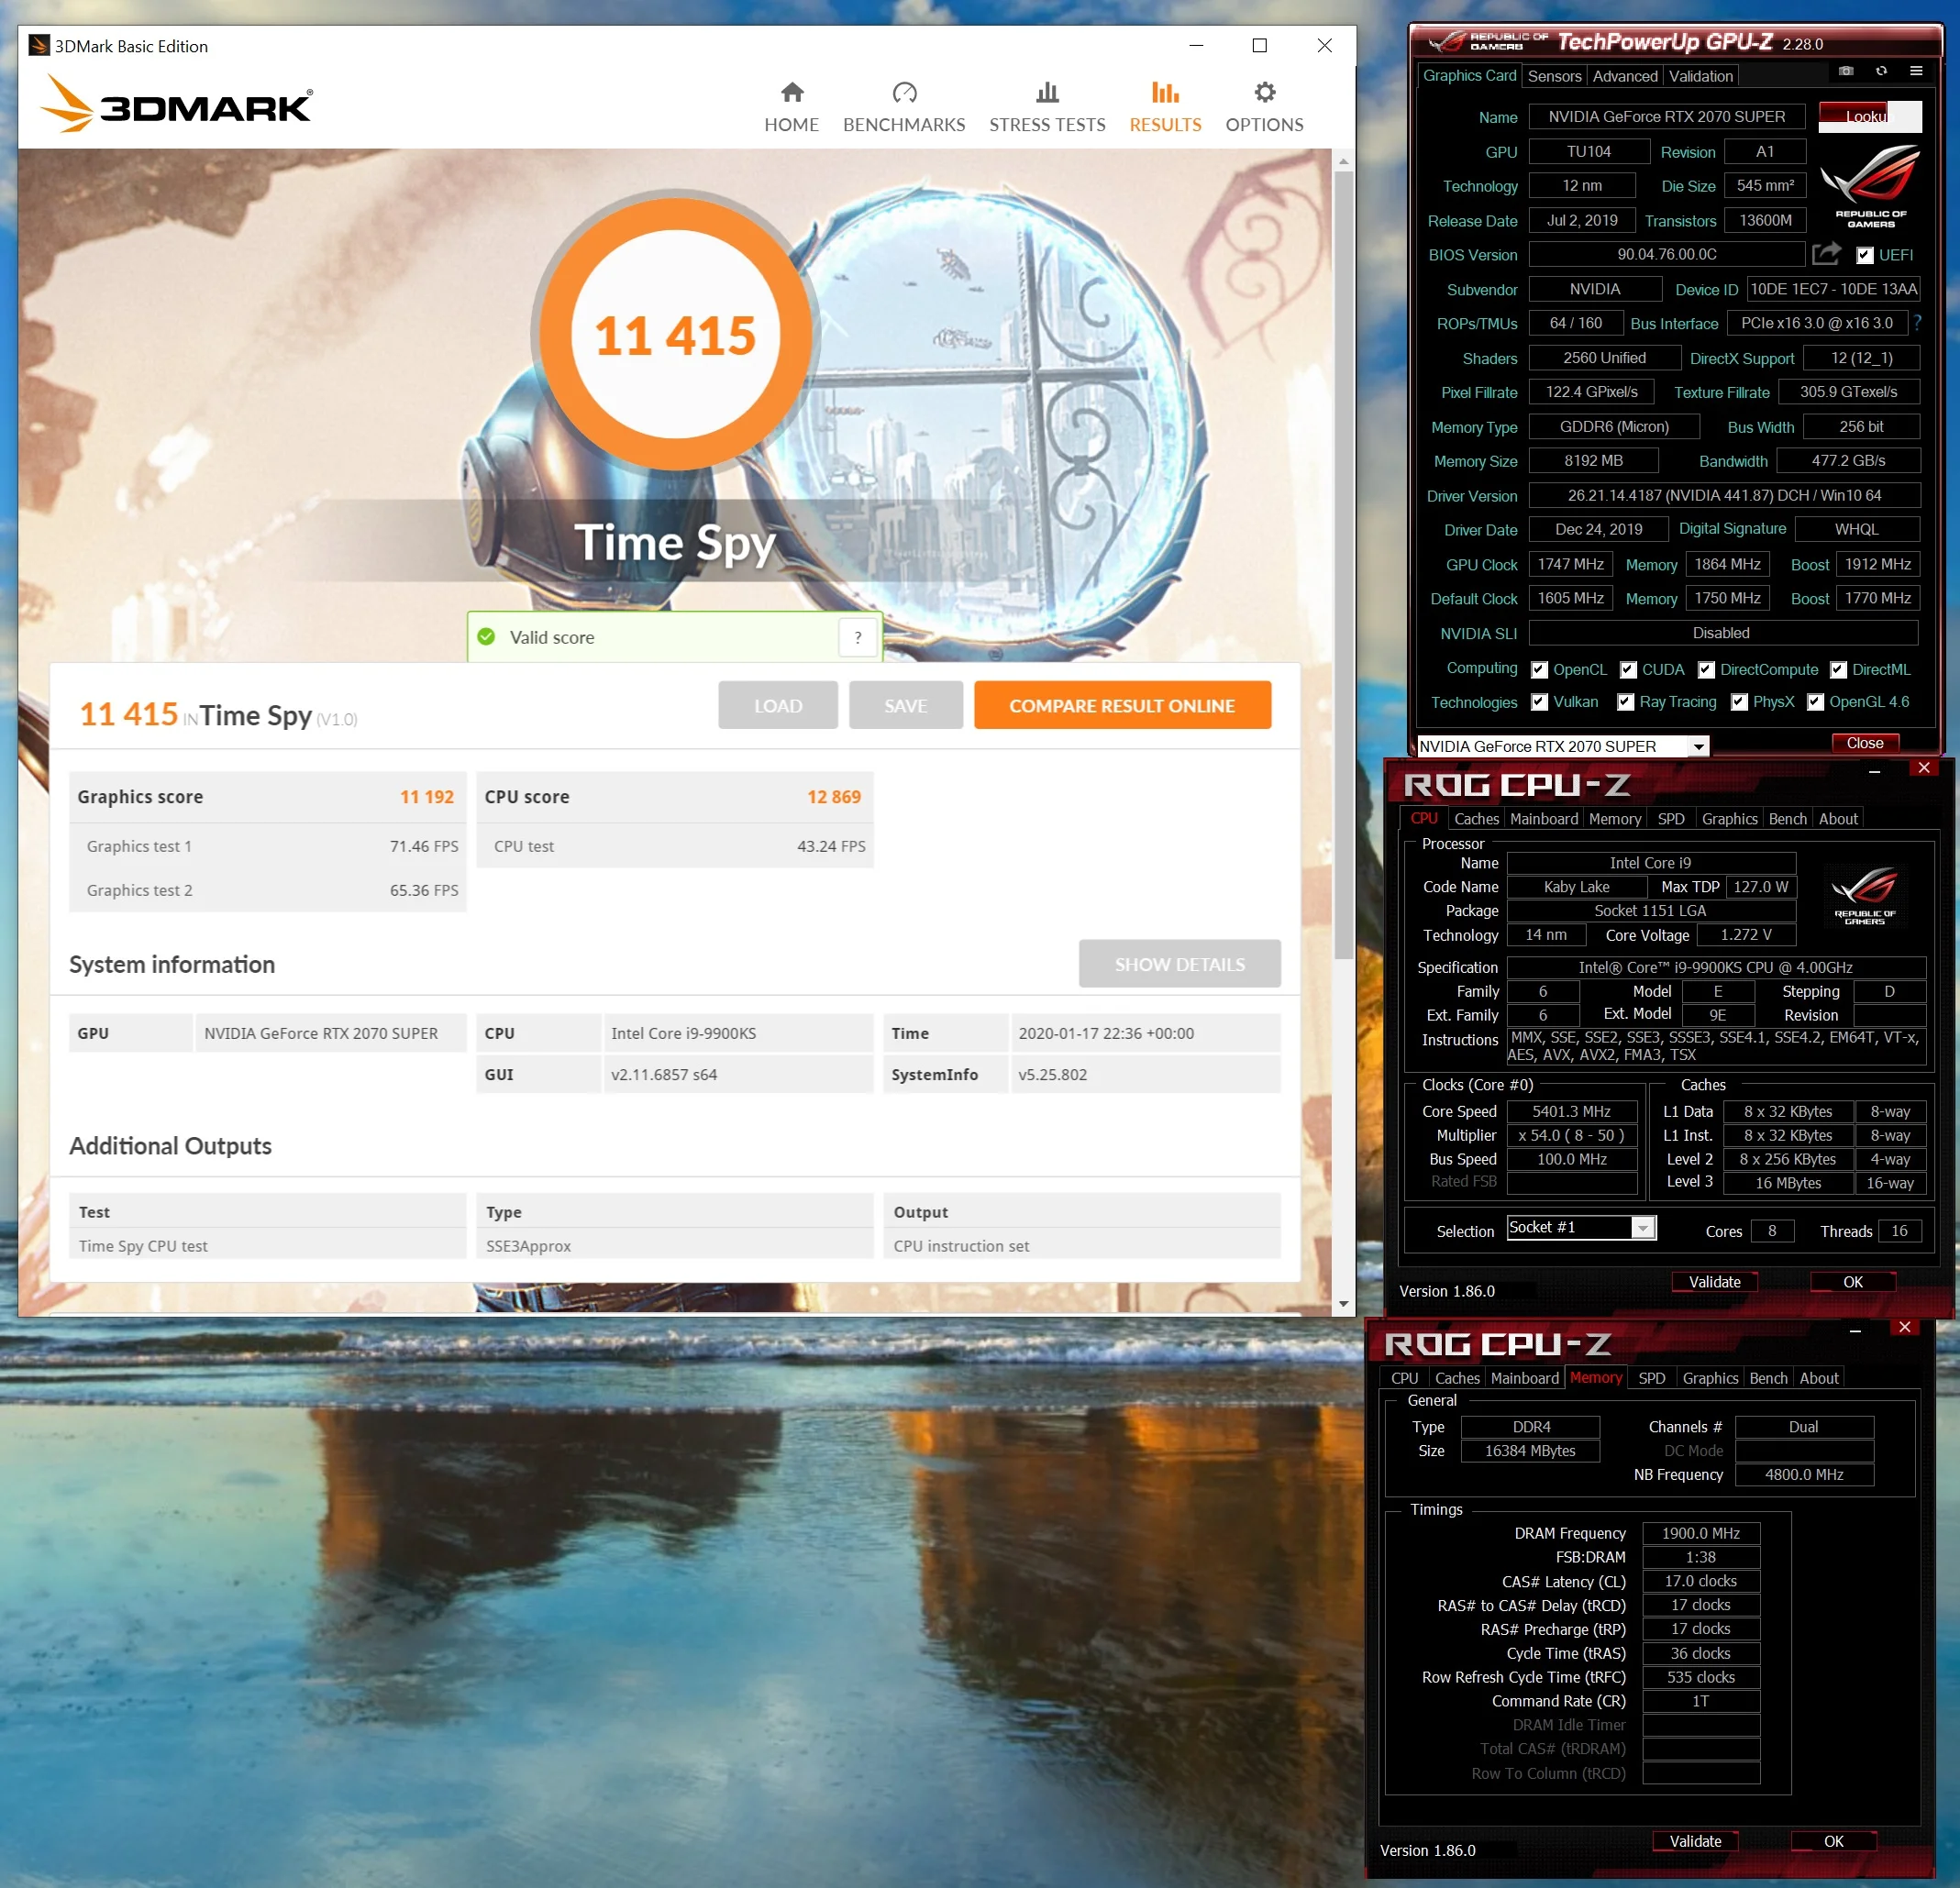Click green valid score checkmark icon

[487, 637]
